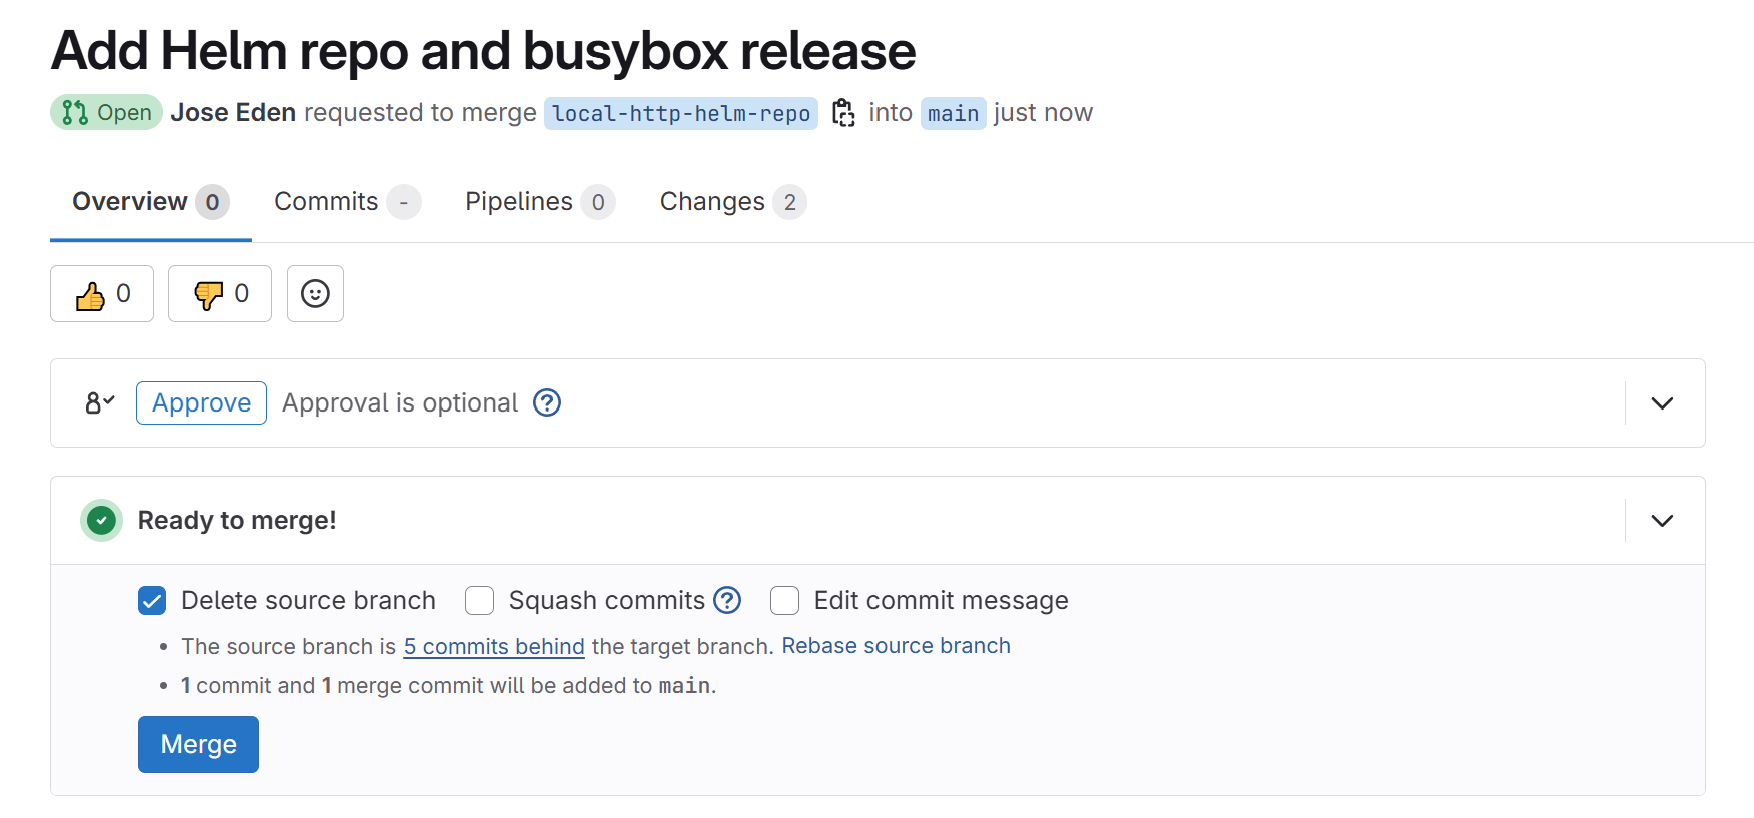Click the Approve button
Image resolution: width=1754 pixels, height=818 pixels.
pos(201,403)
